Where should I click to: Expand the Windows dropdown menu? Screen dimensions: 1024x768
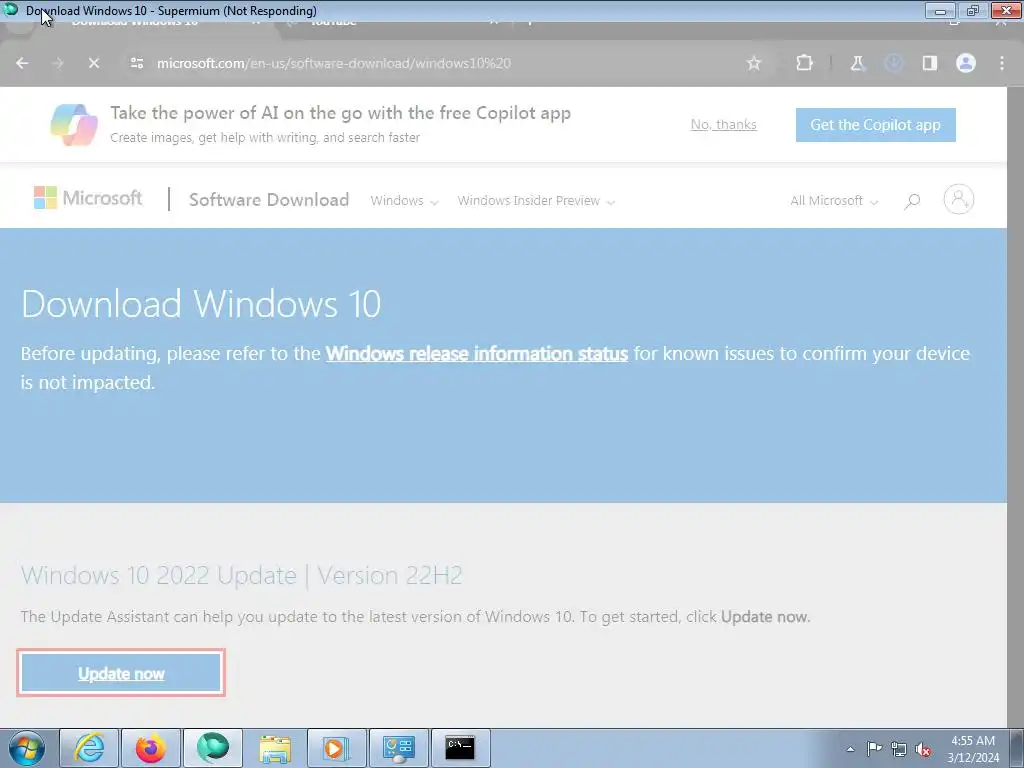(x=404, y=201)
